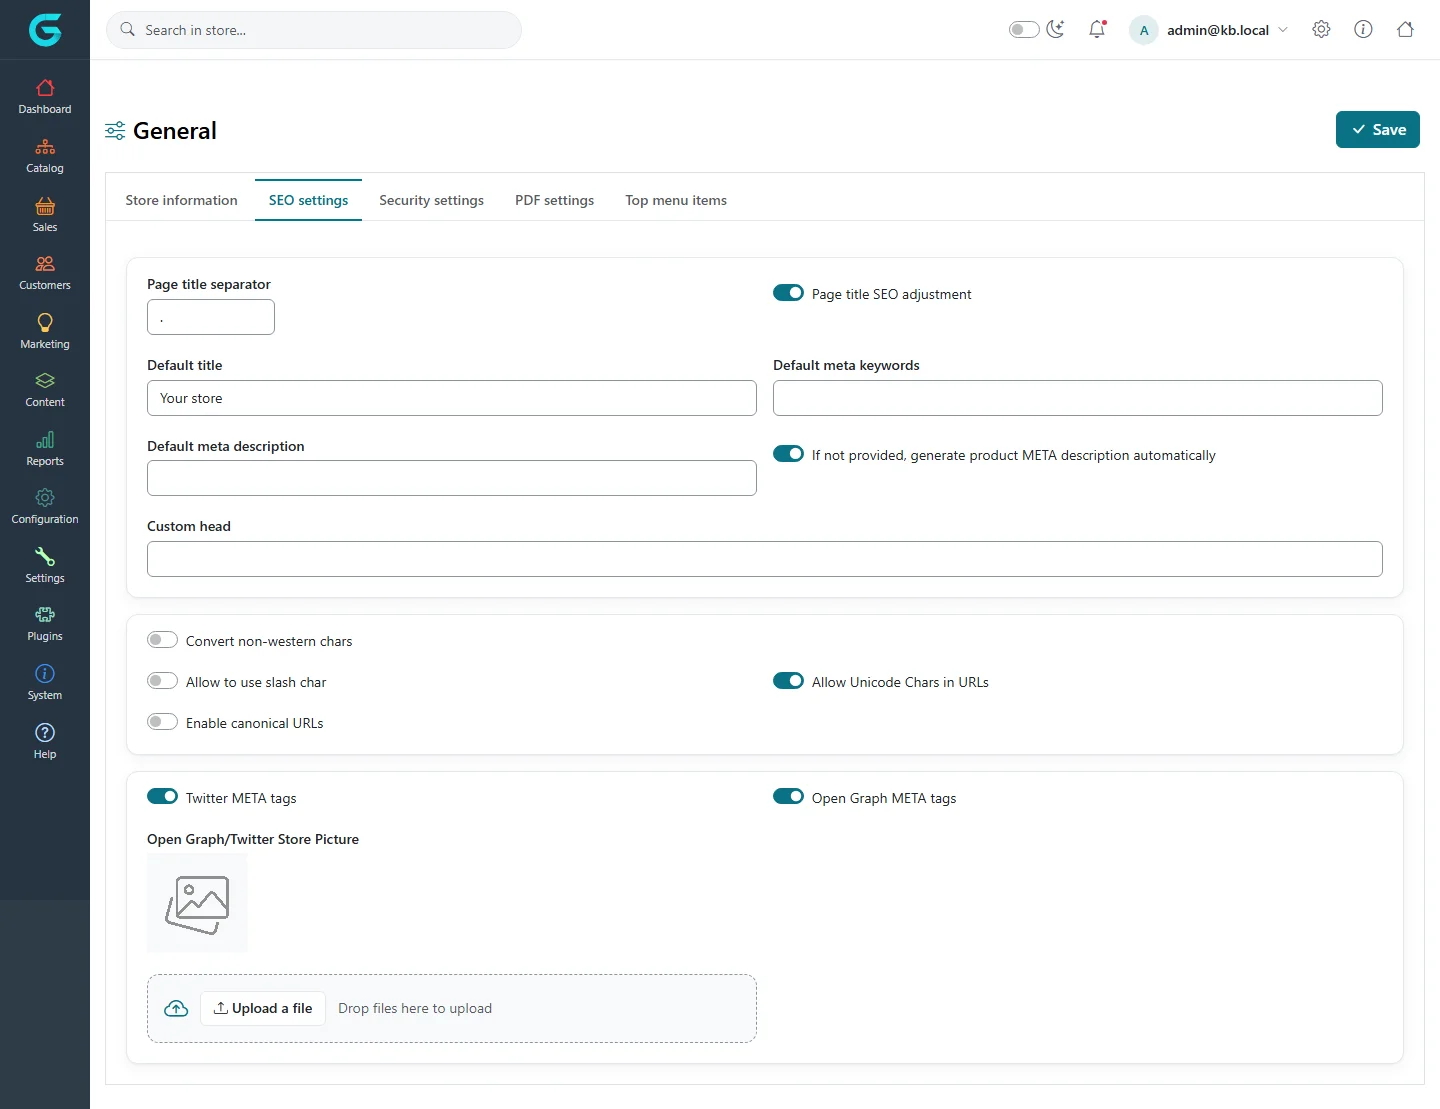Image resolution: width=1440 pixels, height=1109 pixels.
Task: Expand the admin@kb.local account dropdown
Action: click(1209, 30)
